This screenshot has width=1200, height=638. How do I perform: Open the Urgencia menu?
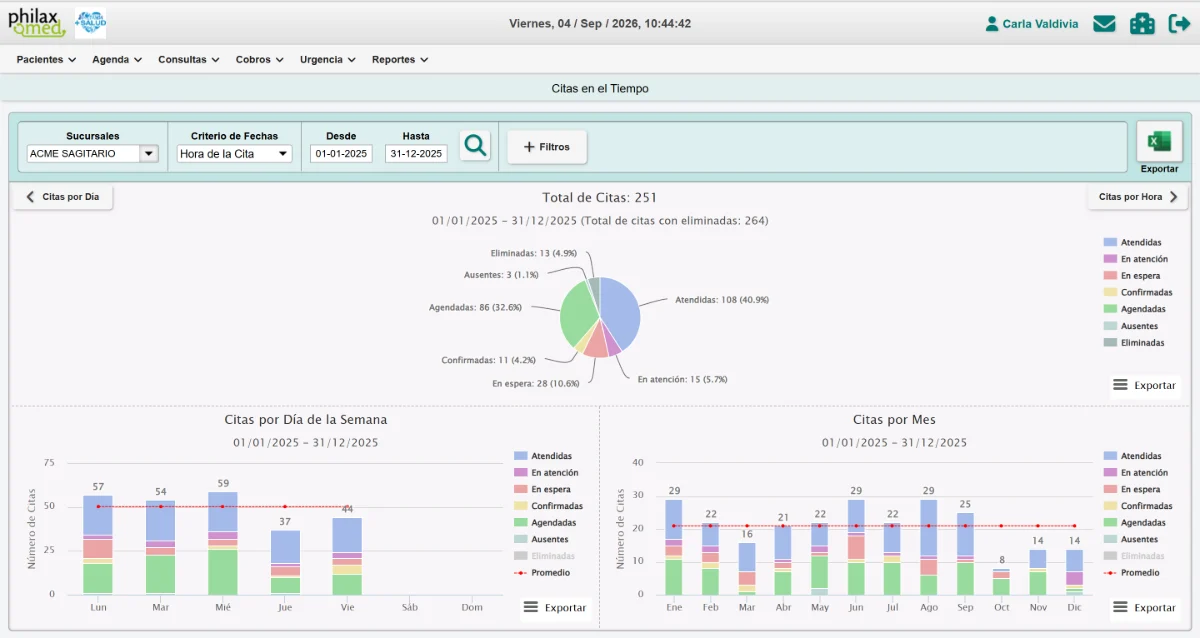pyautogui.click(x=328, y=60)
